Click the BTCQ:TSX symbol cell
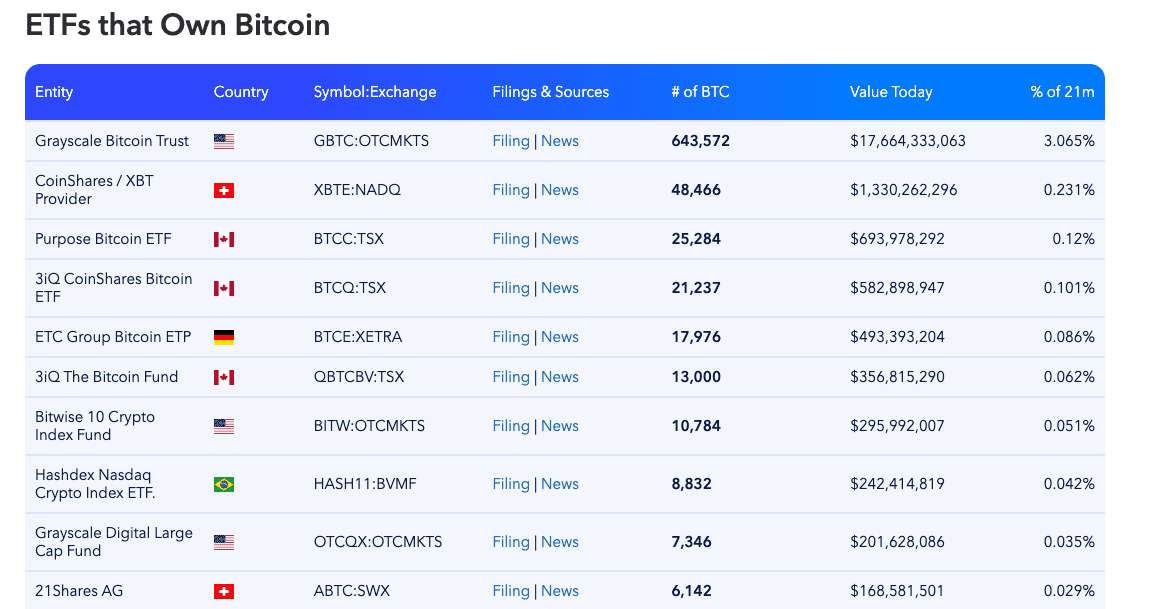The image size is (1166, 609). tap(350, 288)
